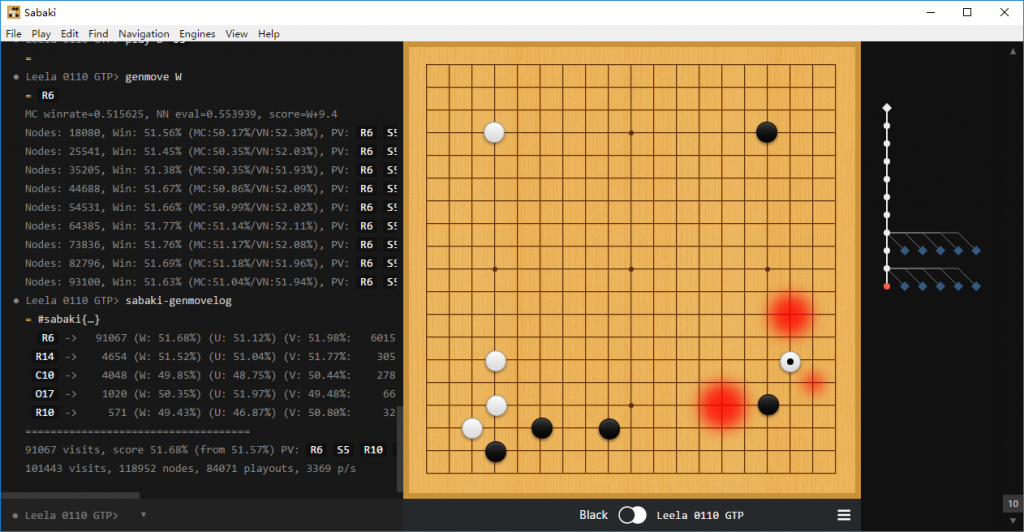Click R6 on the Nodes: 93100 line

pyautogui.click(x=366, y=282)
